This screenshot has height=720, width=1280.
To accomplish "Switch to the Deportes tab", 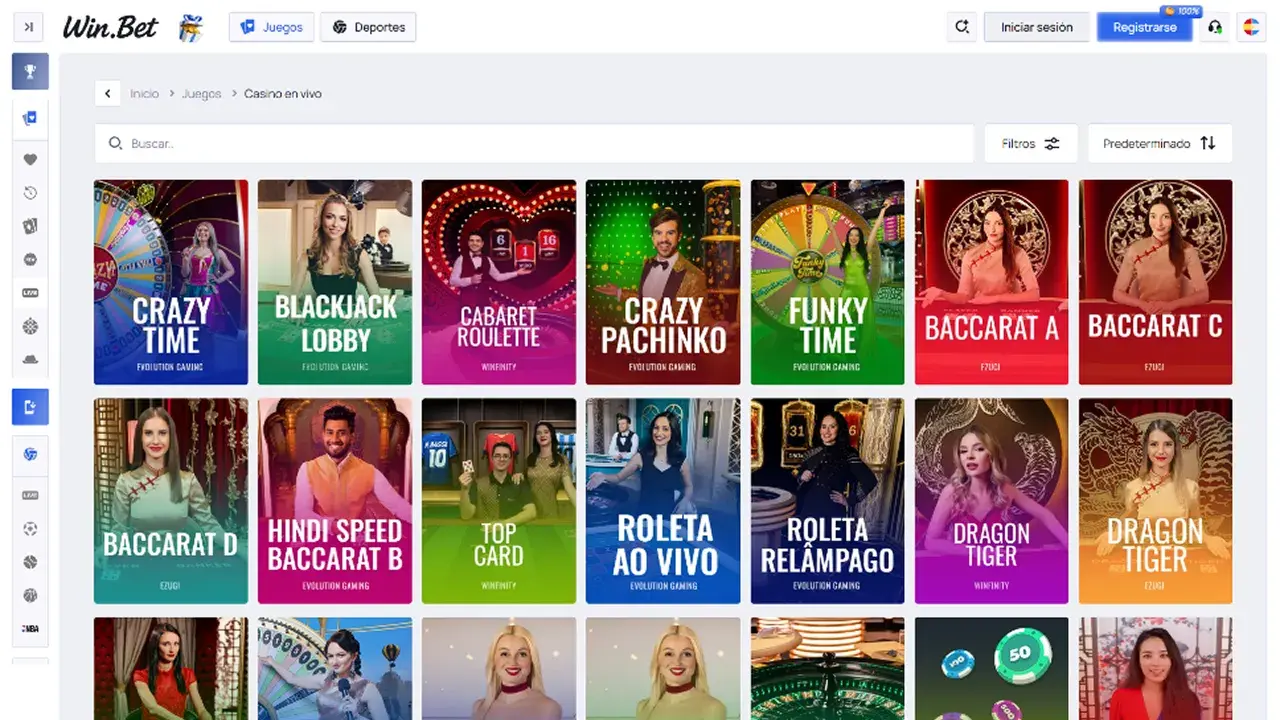I will tap(368, 27).
